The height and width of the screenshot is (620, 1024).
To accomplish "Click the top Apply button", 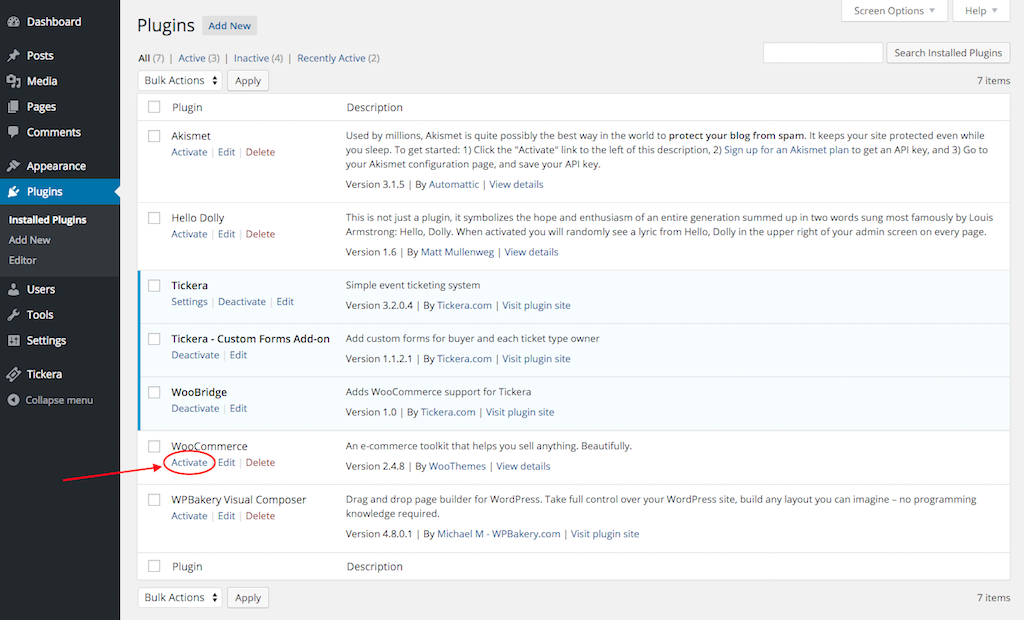I will coord(248,80).
